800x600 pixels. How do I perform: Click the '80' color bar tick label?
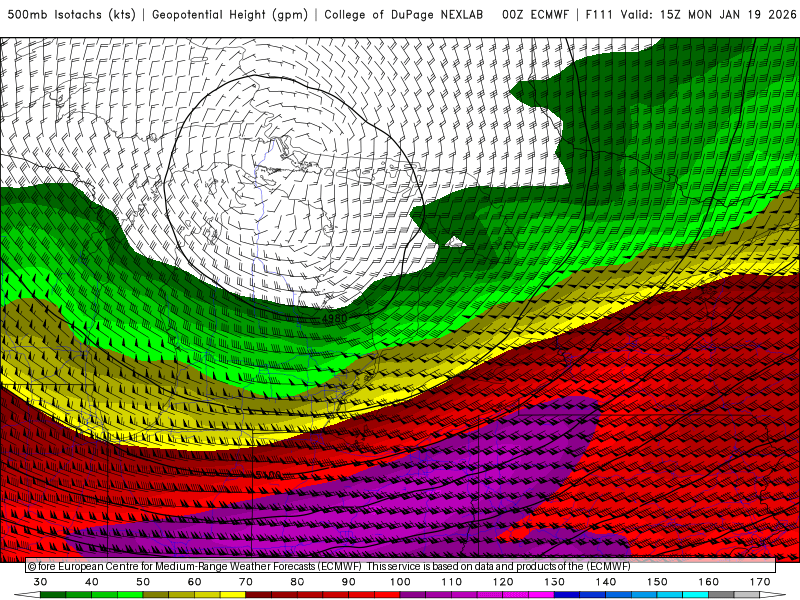click(297, 582)
